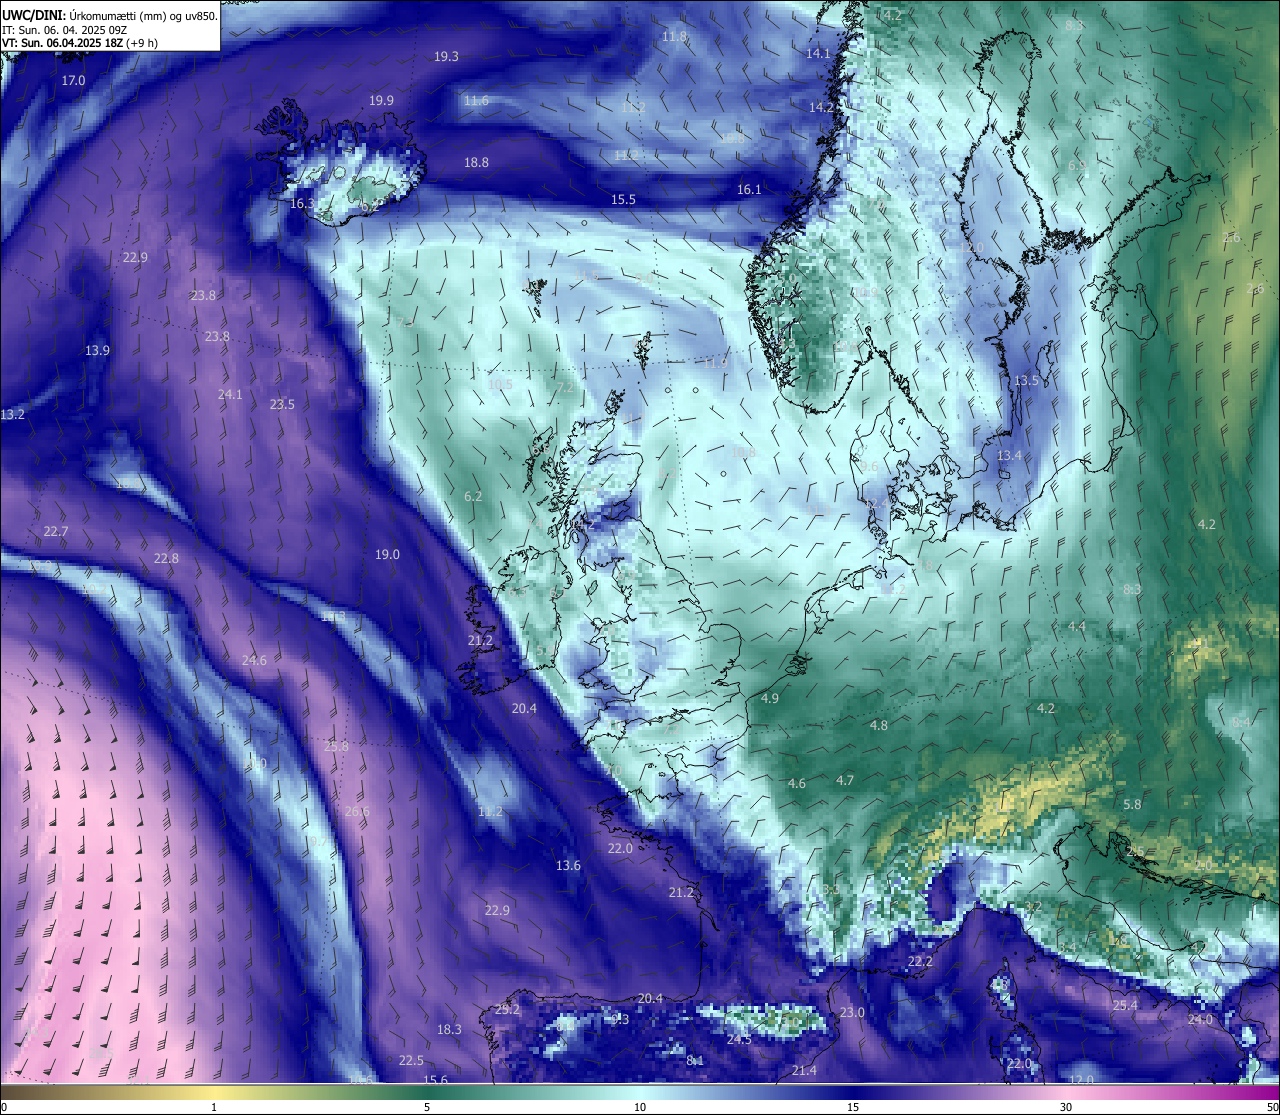Click the map value 15.6

[x=435, y=1080]
